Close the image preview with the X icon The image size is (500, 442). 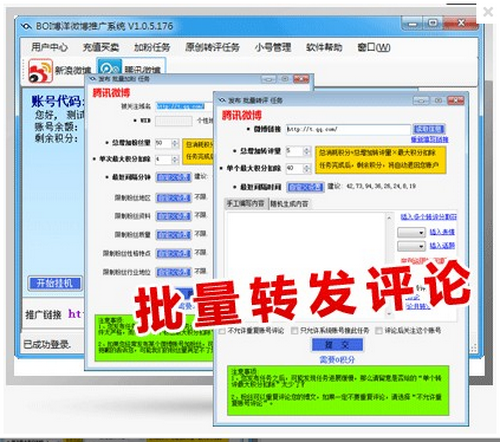click(488, 12)
